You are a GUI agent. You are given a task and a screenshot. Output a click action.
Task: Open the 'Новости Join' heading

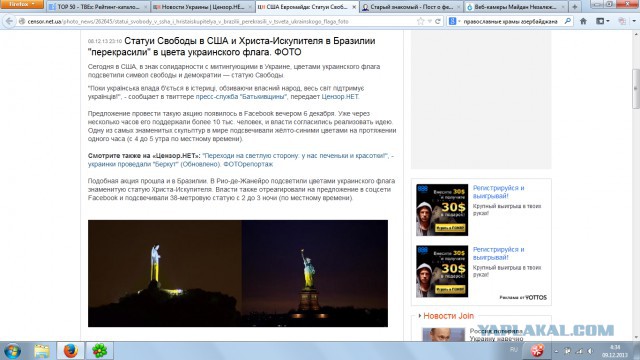(x=449, y=316)
